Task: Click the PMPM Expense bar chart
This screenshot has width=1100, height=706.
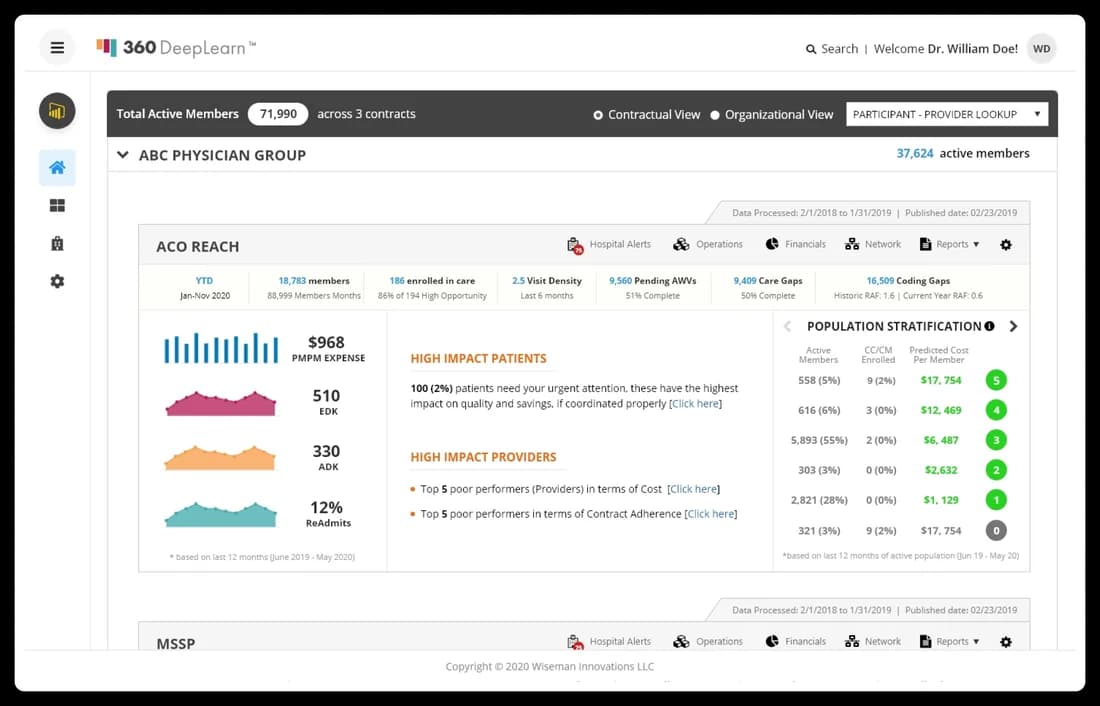Action: tap(221, 348)
